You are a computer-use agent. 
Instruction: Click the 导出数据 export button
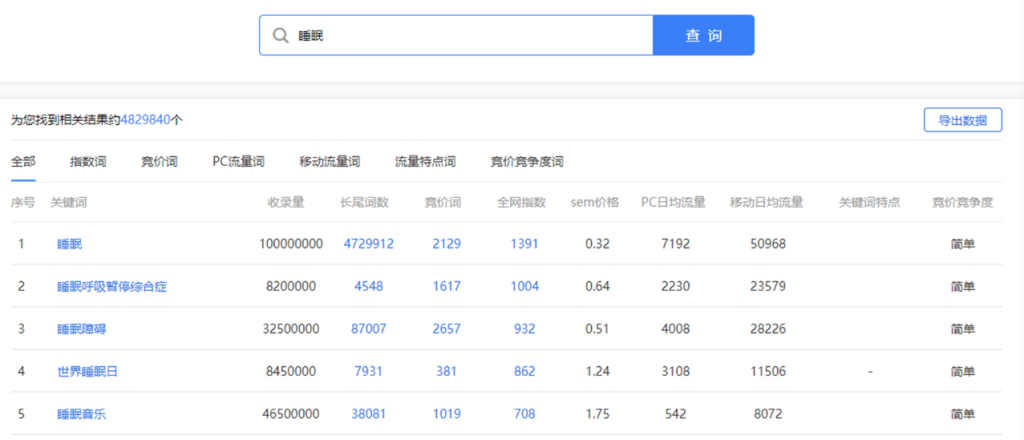pyautogui.click(x=963, y=120)
